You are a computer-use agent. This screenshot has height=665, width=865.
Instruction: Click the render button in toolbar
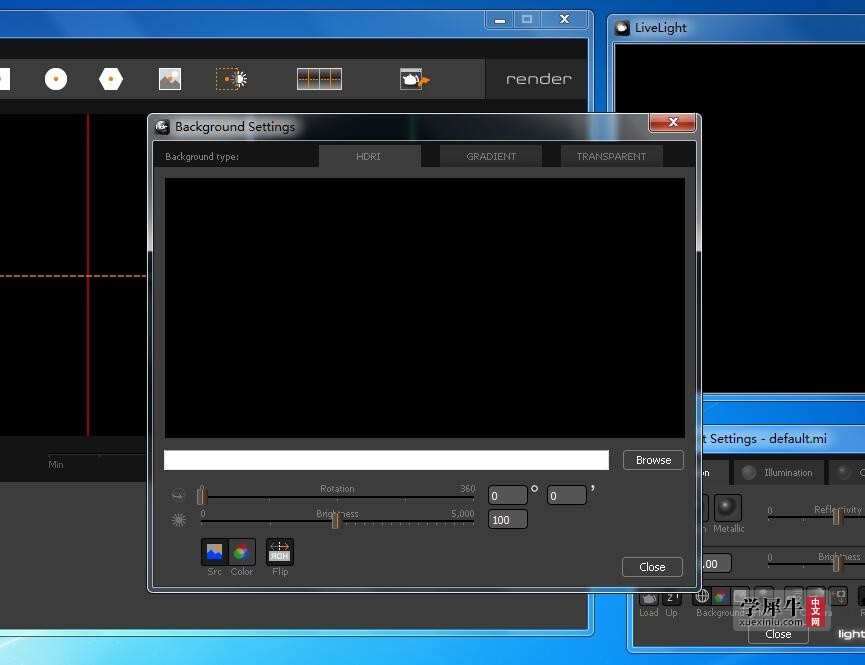click(538, 79)
